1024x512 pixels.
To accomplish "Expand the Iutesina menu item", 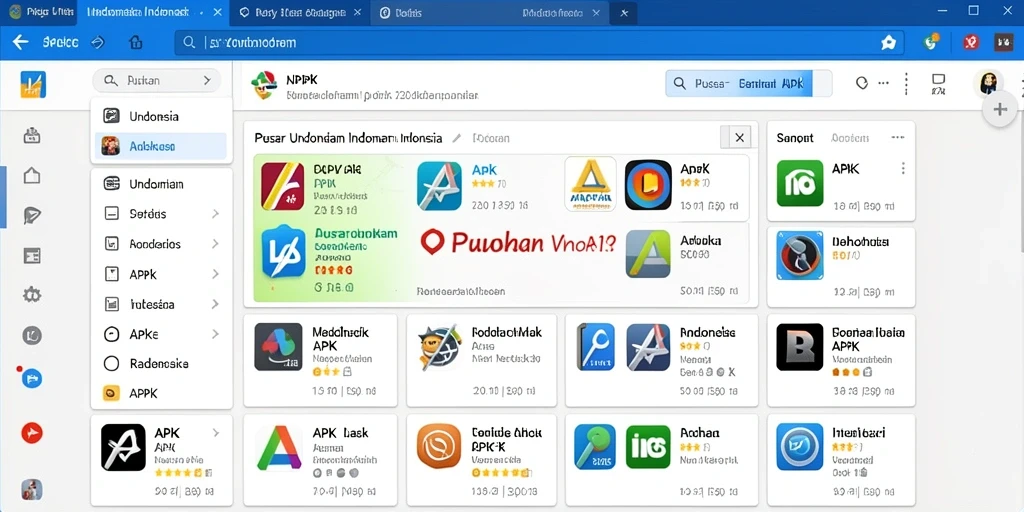I will tap(161, 304).
